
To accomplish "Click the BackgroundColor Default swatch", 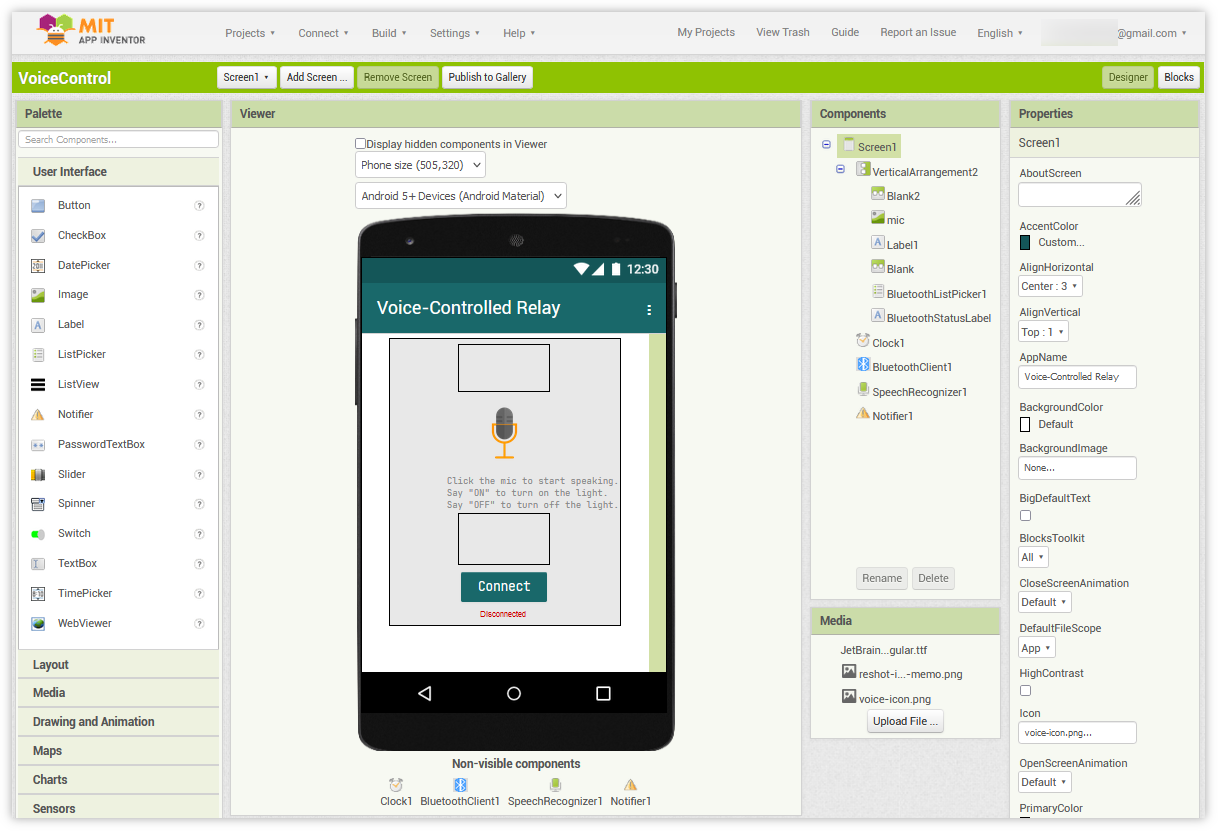I will tap(1025, 424).
